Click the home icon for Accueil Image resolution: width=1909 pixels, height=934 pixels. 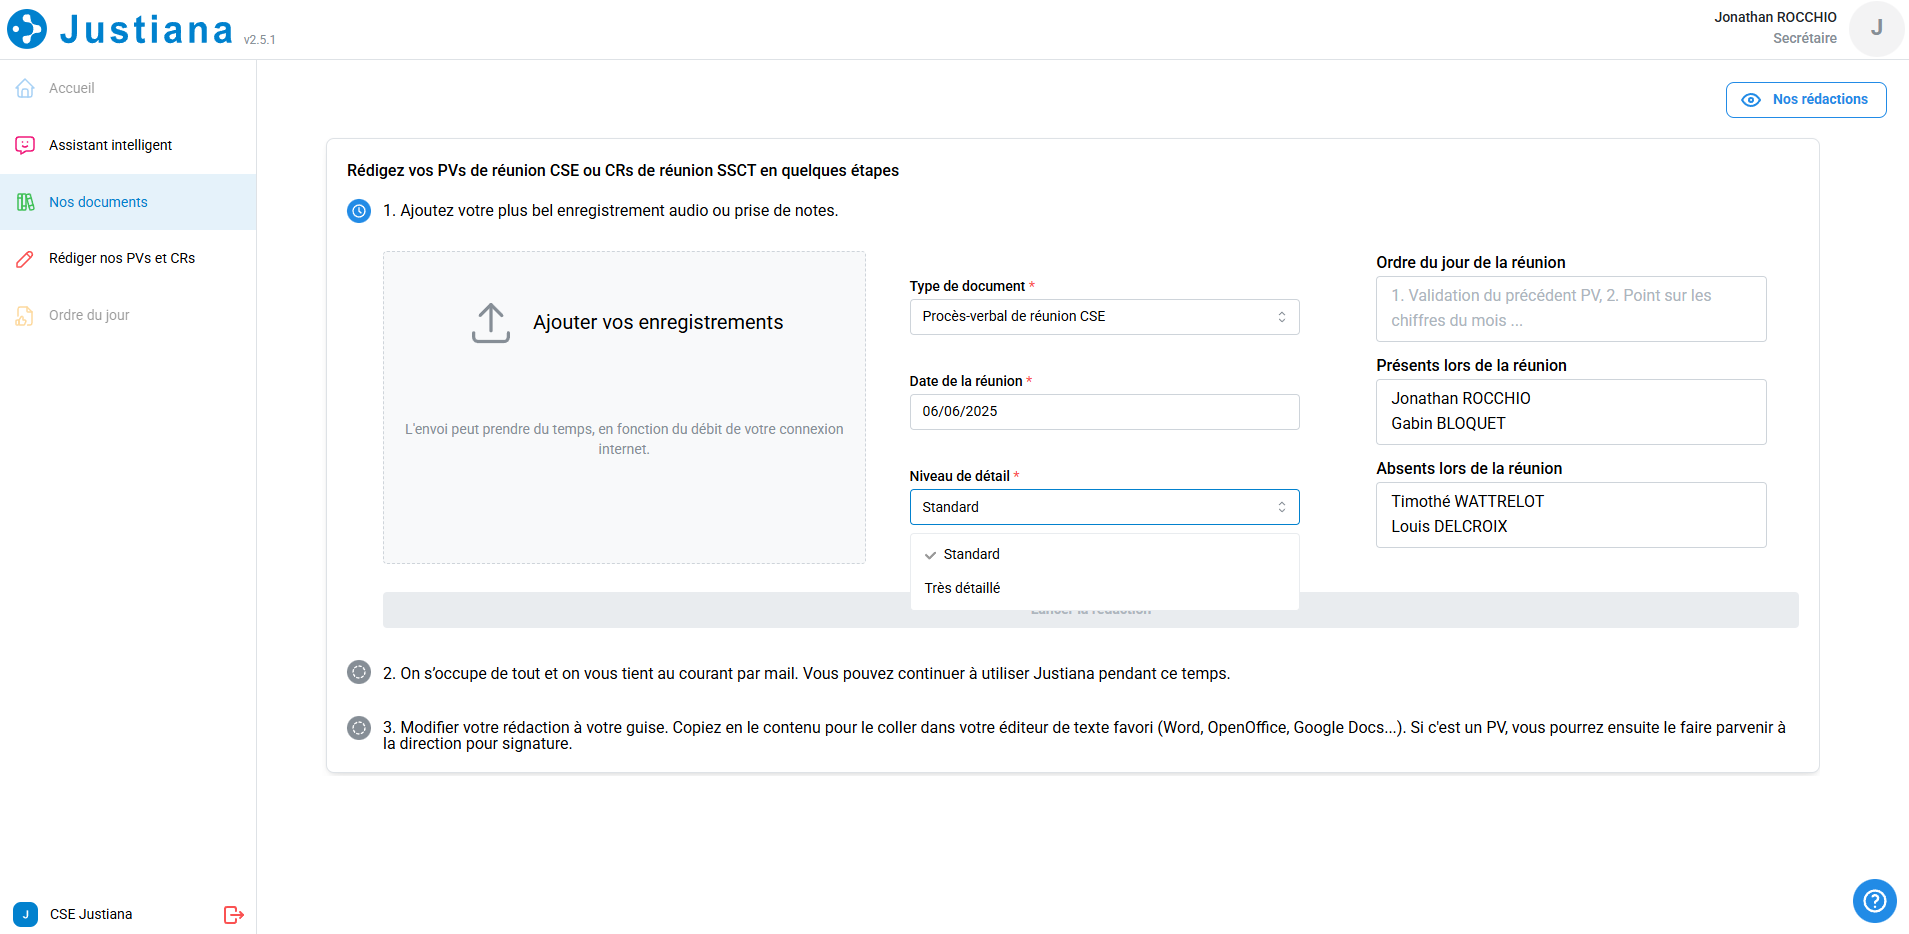(x=25, y=88)
